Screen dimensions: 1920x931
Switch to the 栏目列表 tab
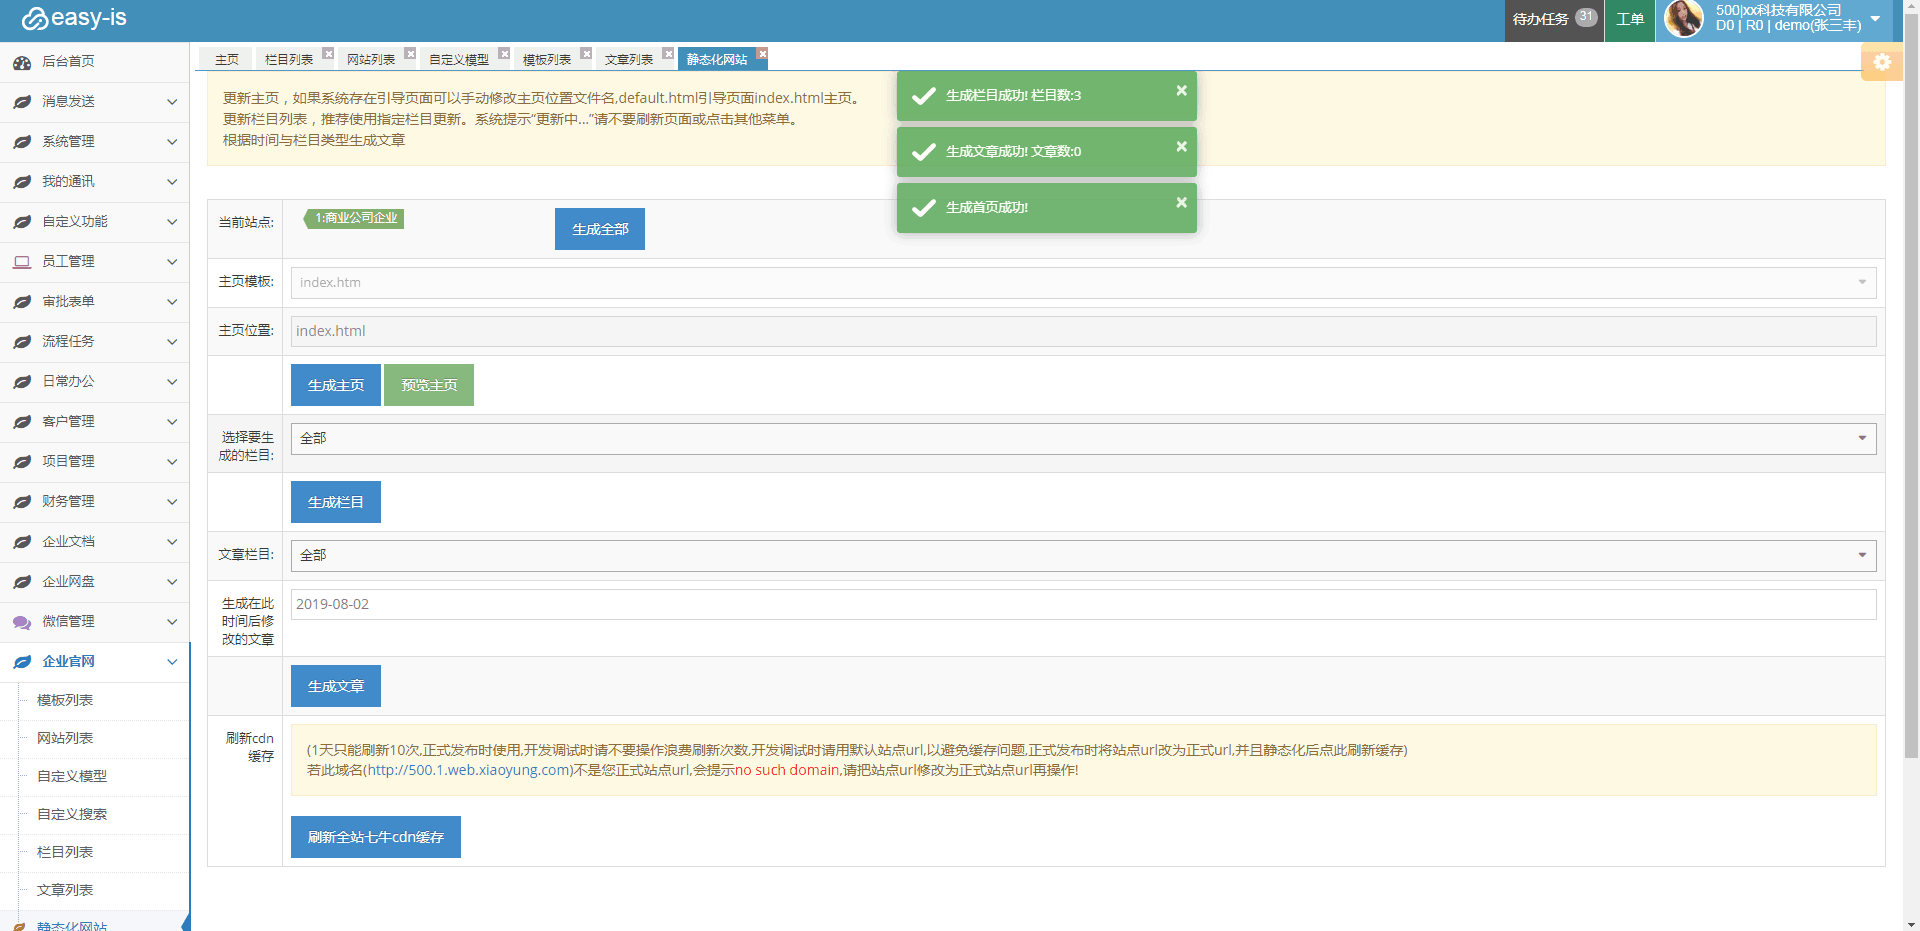point(289,59)
